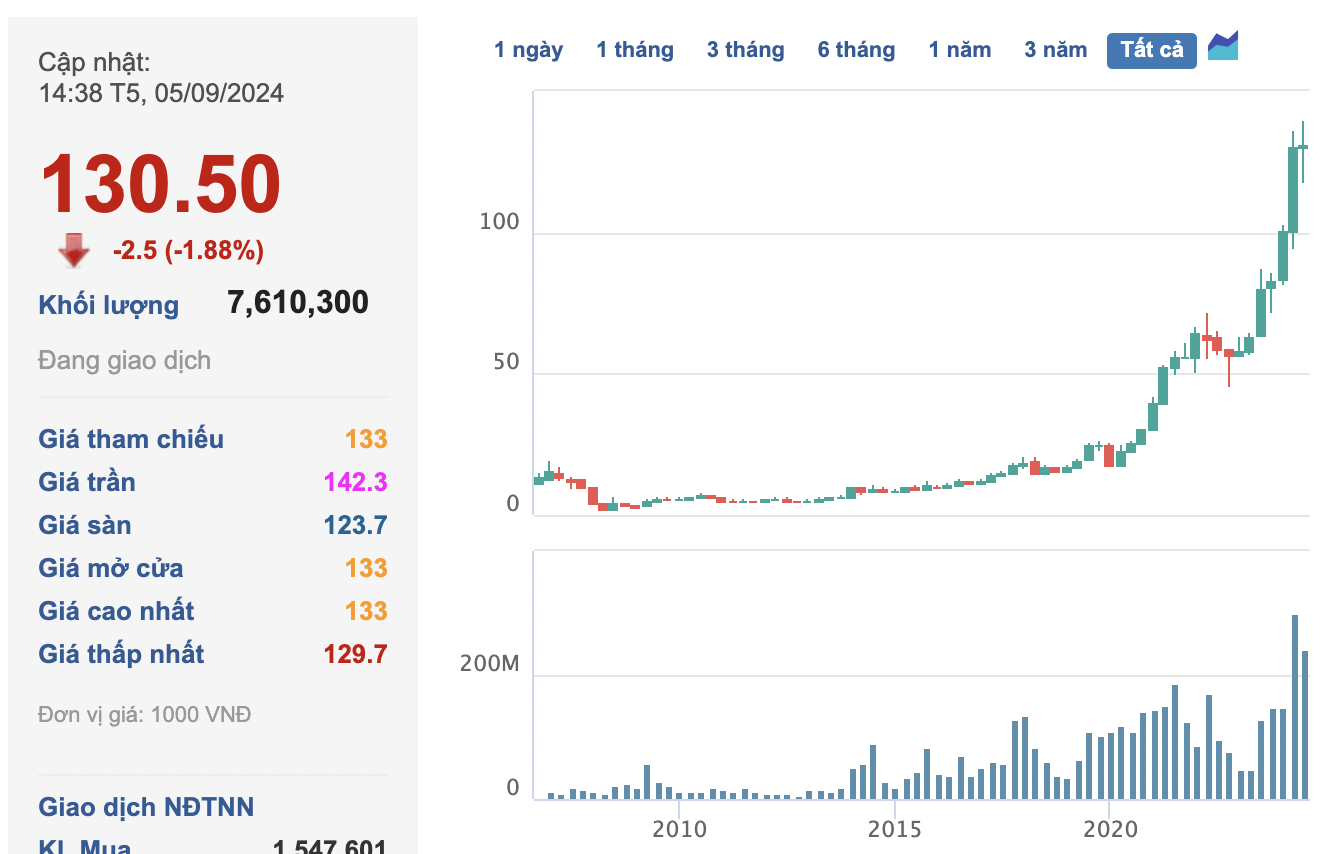Click the latest candlestick near 130
Viewport: 1322px width, 854px height.
click(x=1303, y=147)
